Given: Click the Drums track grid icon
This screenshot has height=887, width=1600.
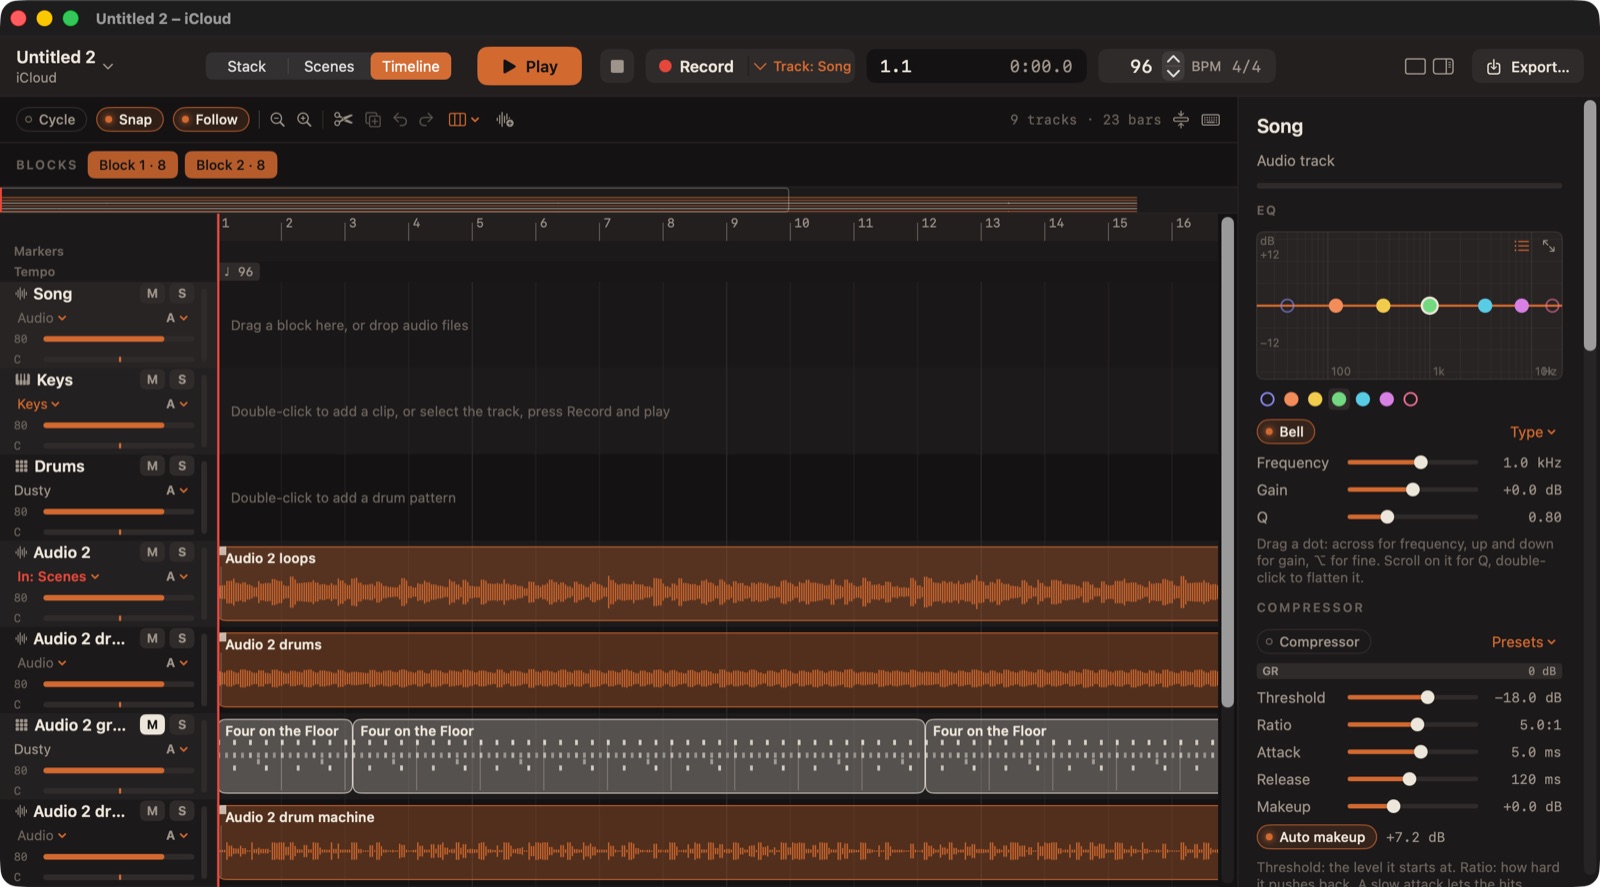Looking at the screenshot, I should pyautogui.click(x=21, y=466).
